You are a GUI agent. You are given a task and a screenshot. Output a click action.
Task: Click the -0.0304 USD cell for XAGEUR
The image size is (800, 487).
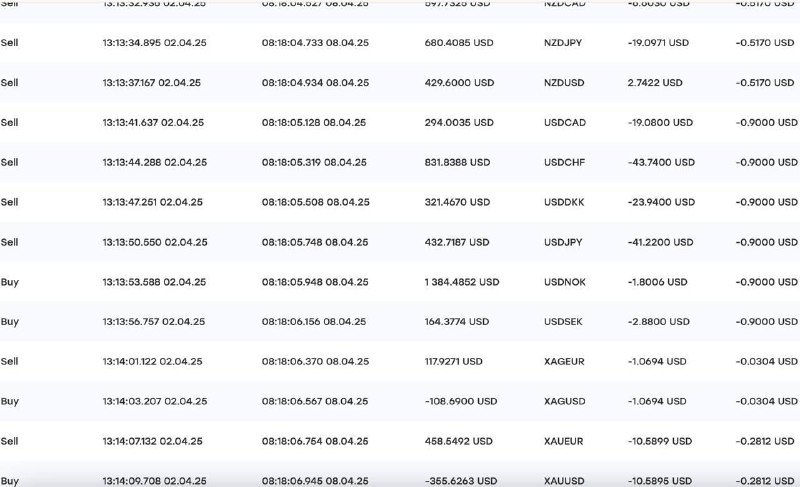pyautogui.click(x=767, y=361)
